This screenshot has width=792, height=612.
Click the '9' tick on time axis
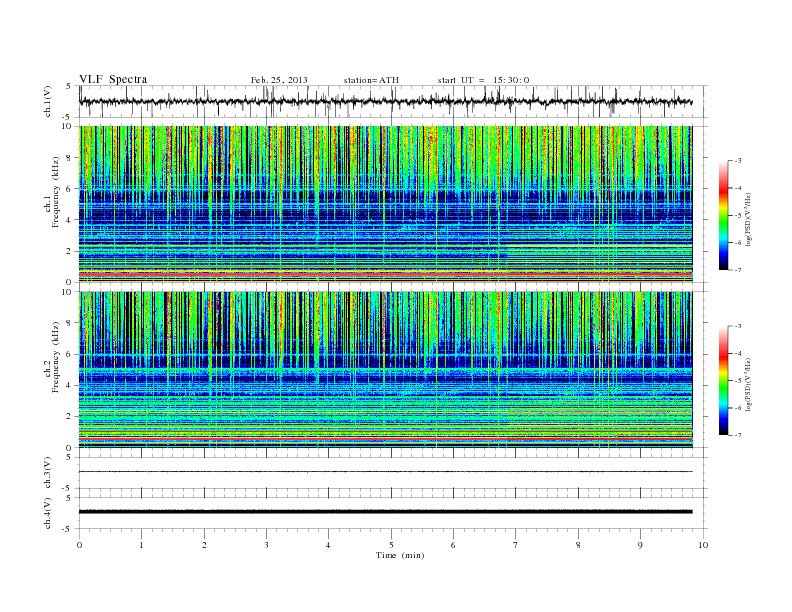640,545
